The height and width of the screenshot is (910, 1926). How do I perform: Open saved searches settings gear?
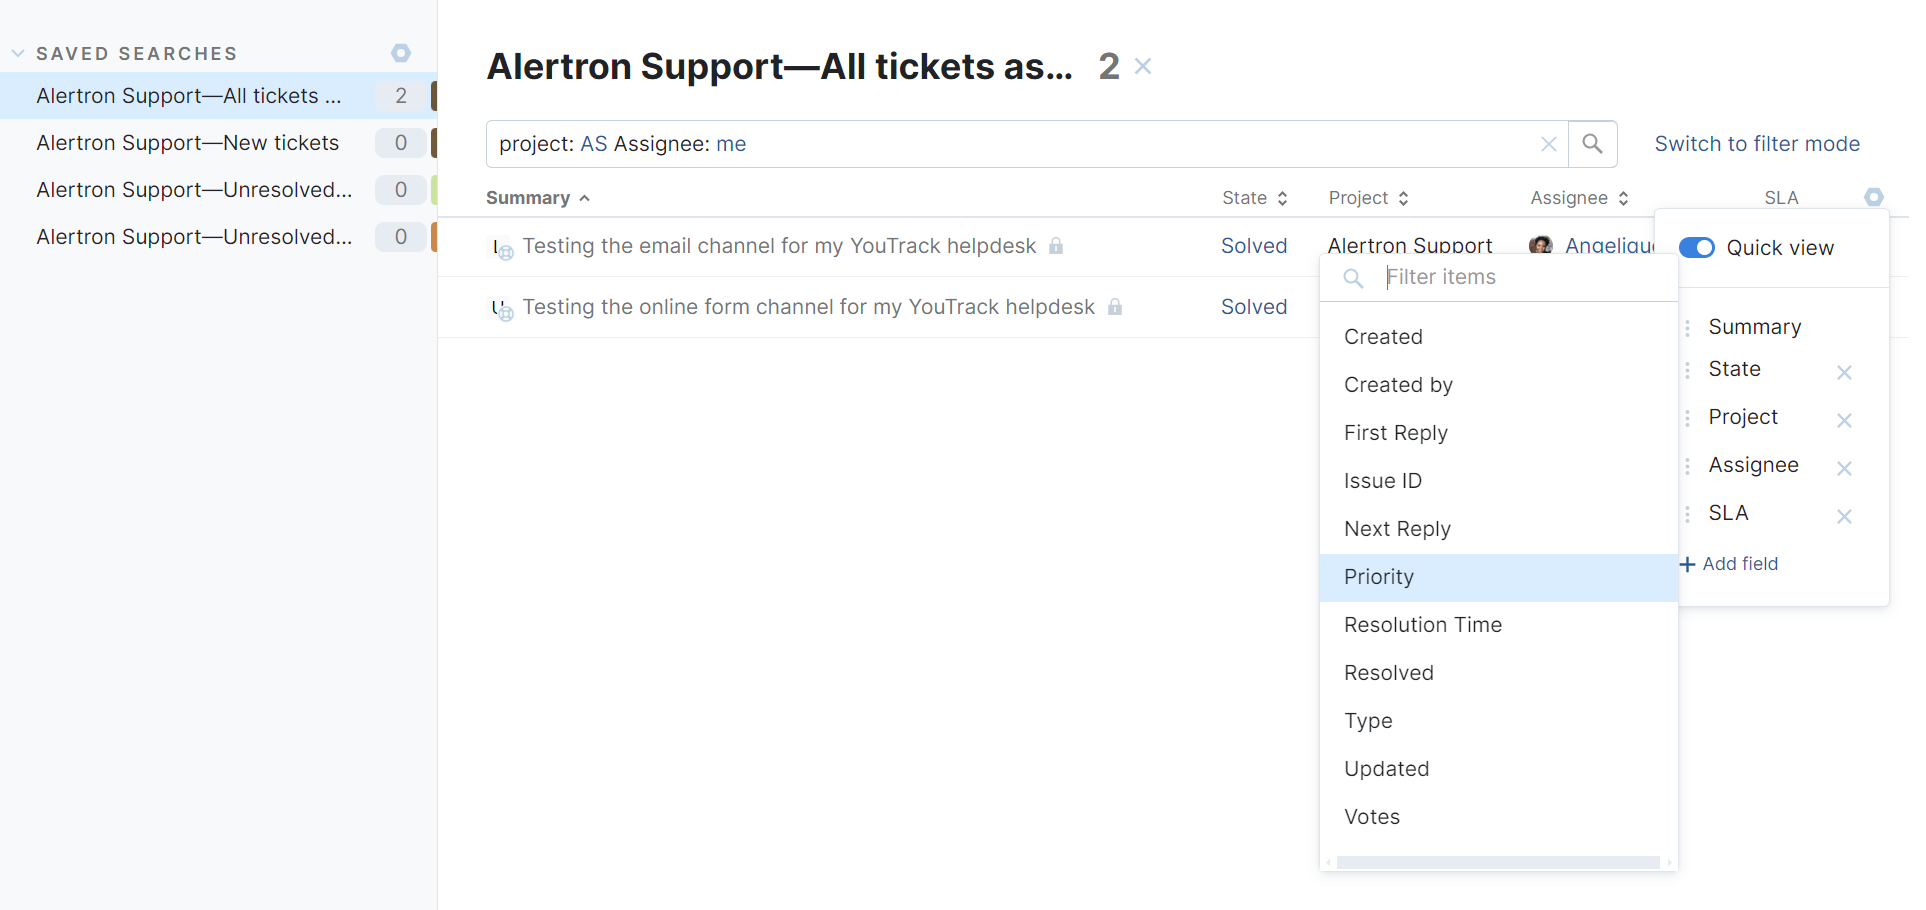point(401,53)
